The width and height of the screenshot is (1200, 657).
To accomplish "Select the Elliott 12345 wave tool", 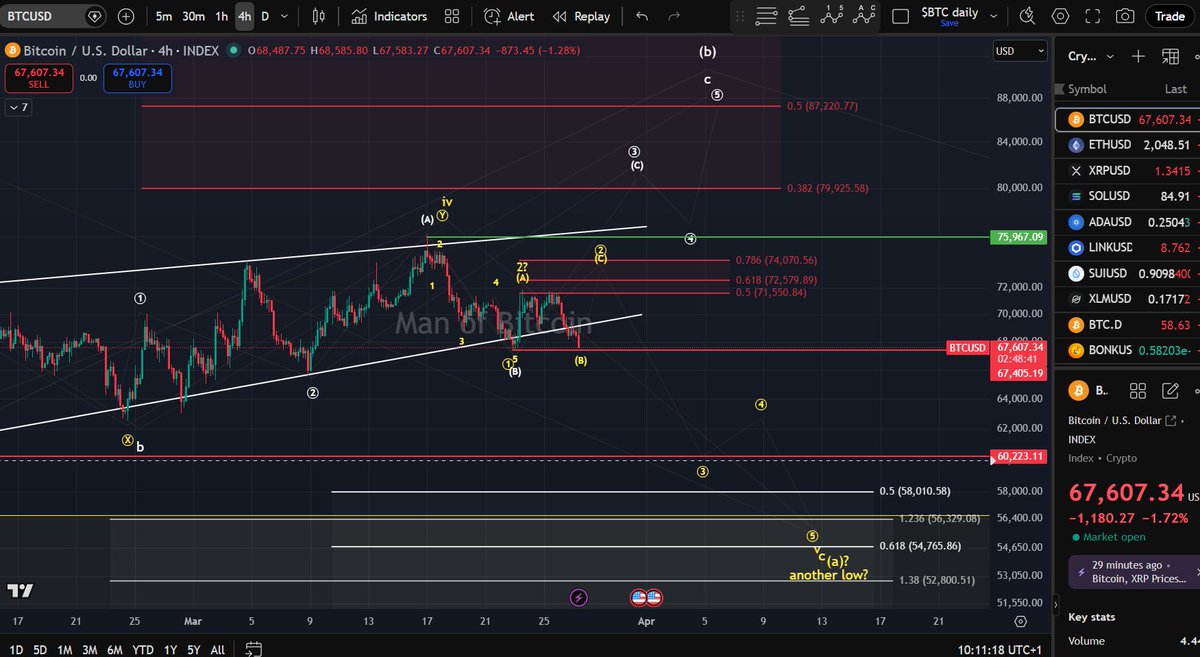I will 832,17.
